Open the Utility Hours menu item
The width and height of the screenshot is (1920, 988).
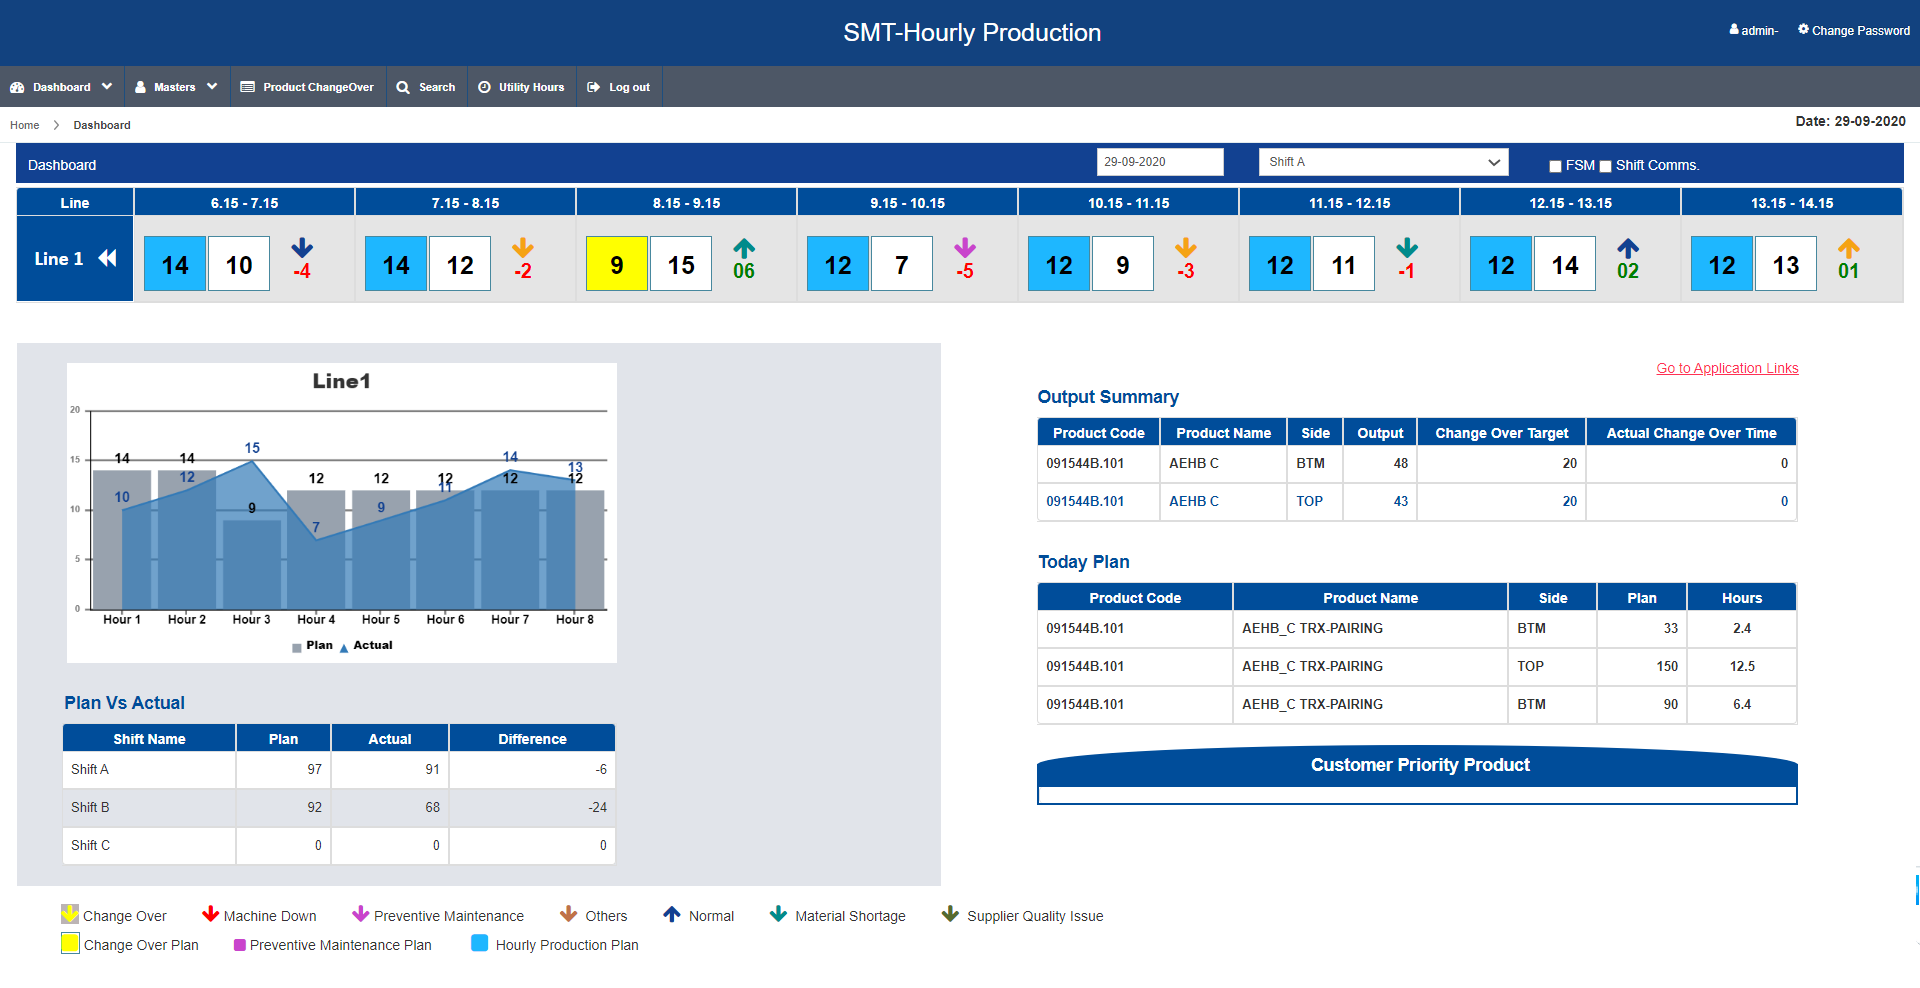pyautogui.click(x=521, y=87)
